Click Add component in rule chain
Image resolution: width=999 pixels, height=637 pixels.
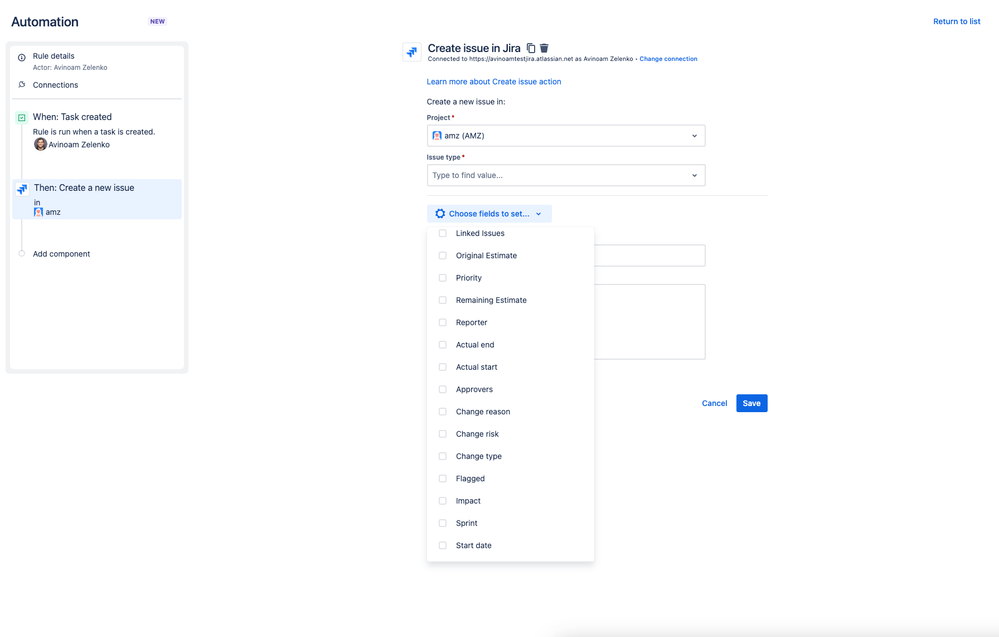61,254
